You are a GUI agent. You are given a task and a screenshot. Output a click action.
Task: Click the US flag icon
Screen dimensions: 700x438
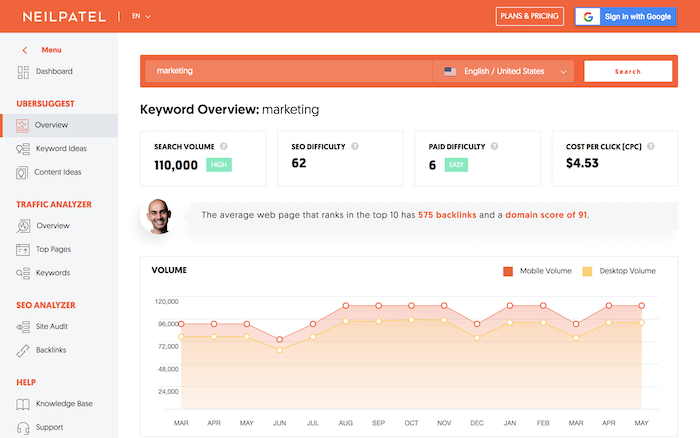450,71
